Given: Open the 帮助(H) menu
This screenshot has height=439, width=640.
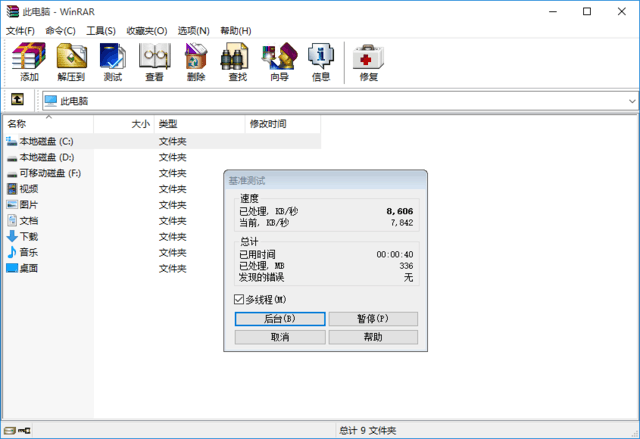Looking at the screenshot, I should tap(236, 31).
